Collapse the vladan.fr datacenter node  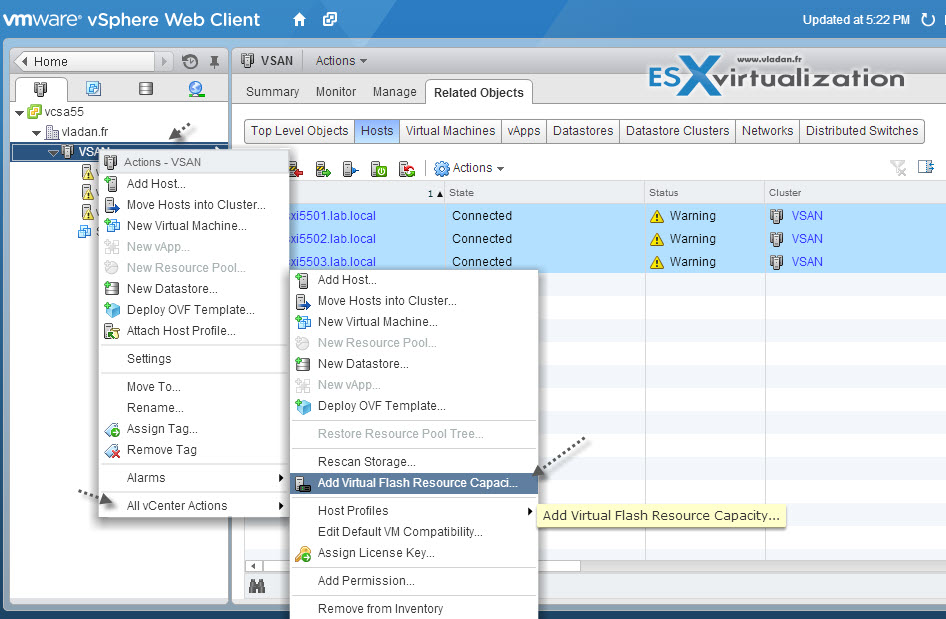point(37,133)
